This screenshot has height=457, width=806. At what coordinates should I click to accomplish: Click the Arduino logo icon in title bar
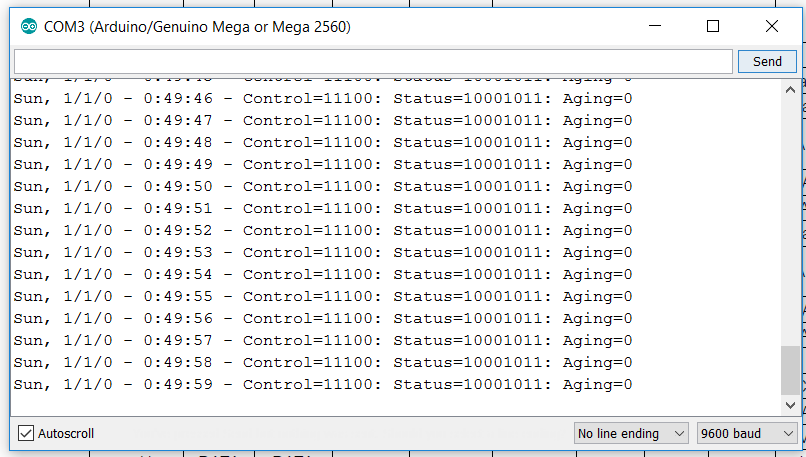coord(29,26)
